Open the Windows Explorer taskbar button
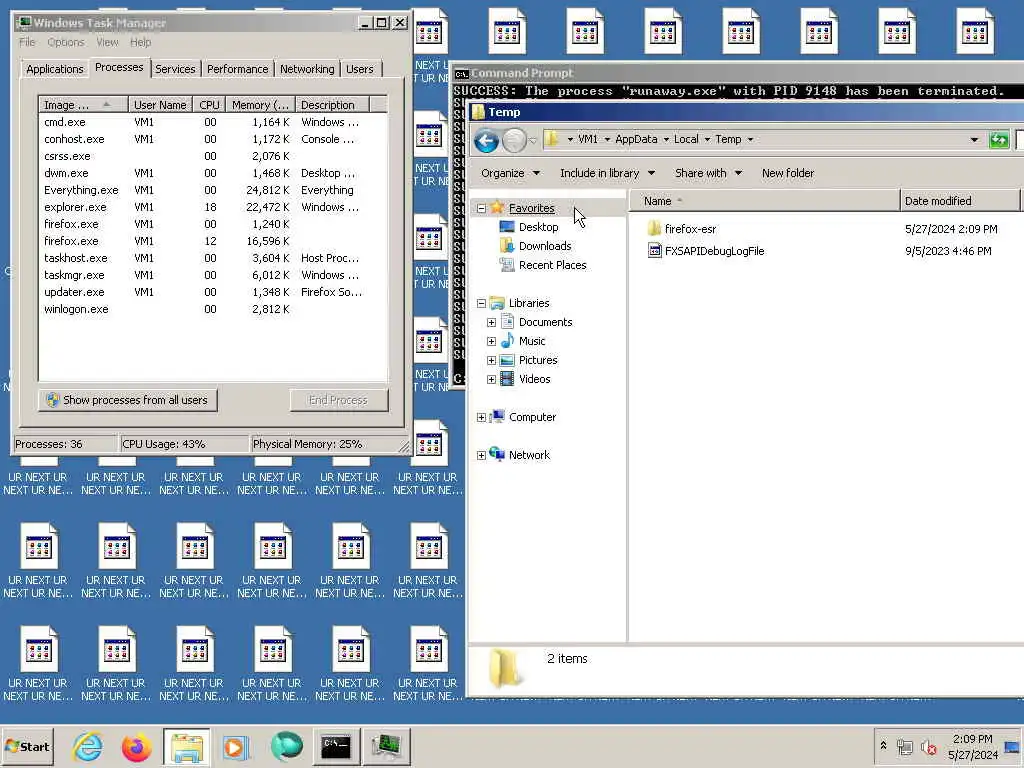The image size is (1024, 768). point(187,746)
